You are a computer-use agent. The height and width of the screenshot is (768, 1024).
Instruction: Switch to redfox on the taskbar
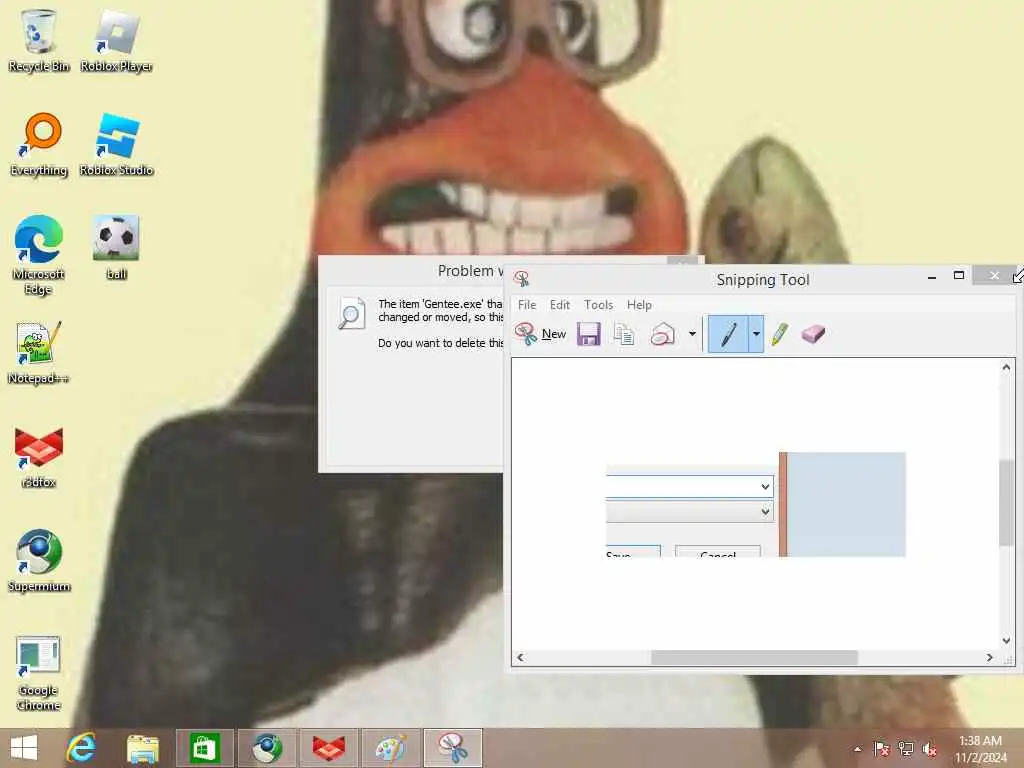tap(328, 748)
